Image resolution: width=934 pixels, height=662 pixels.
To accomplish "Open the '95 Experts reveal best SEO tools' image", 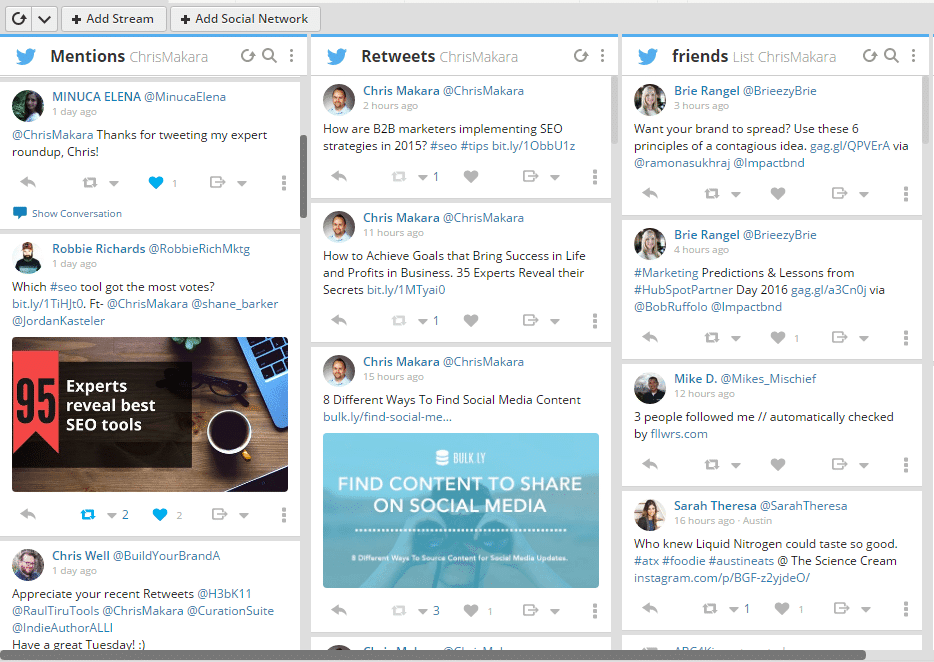I will [x=150, y=414].
